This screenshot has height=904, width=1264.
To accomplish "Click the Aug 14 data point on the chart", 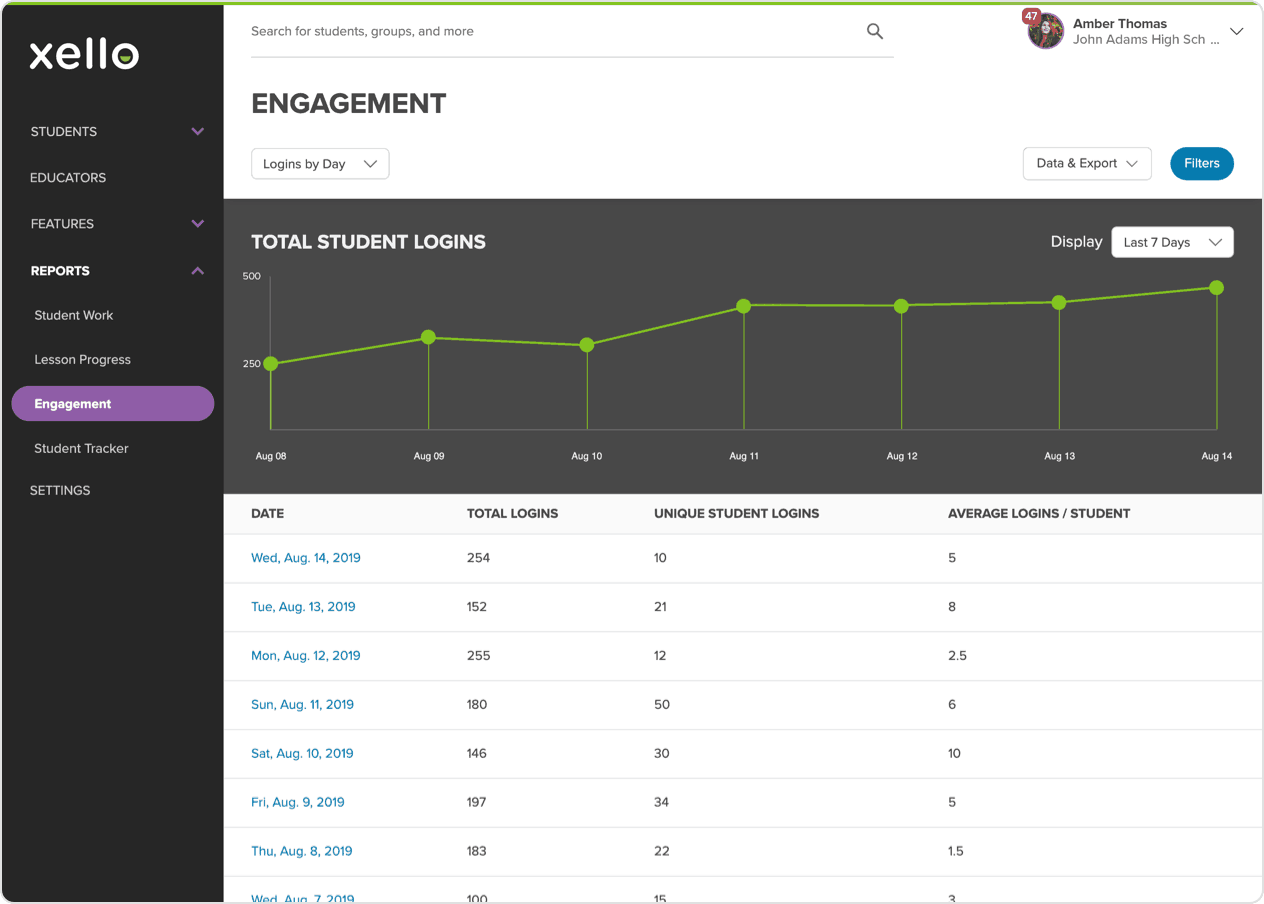I will 1216,287.
